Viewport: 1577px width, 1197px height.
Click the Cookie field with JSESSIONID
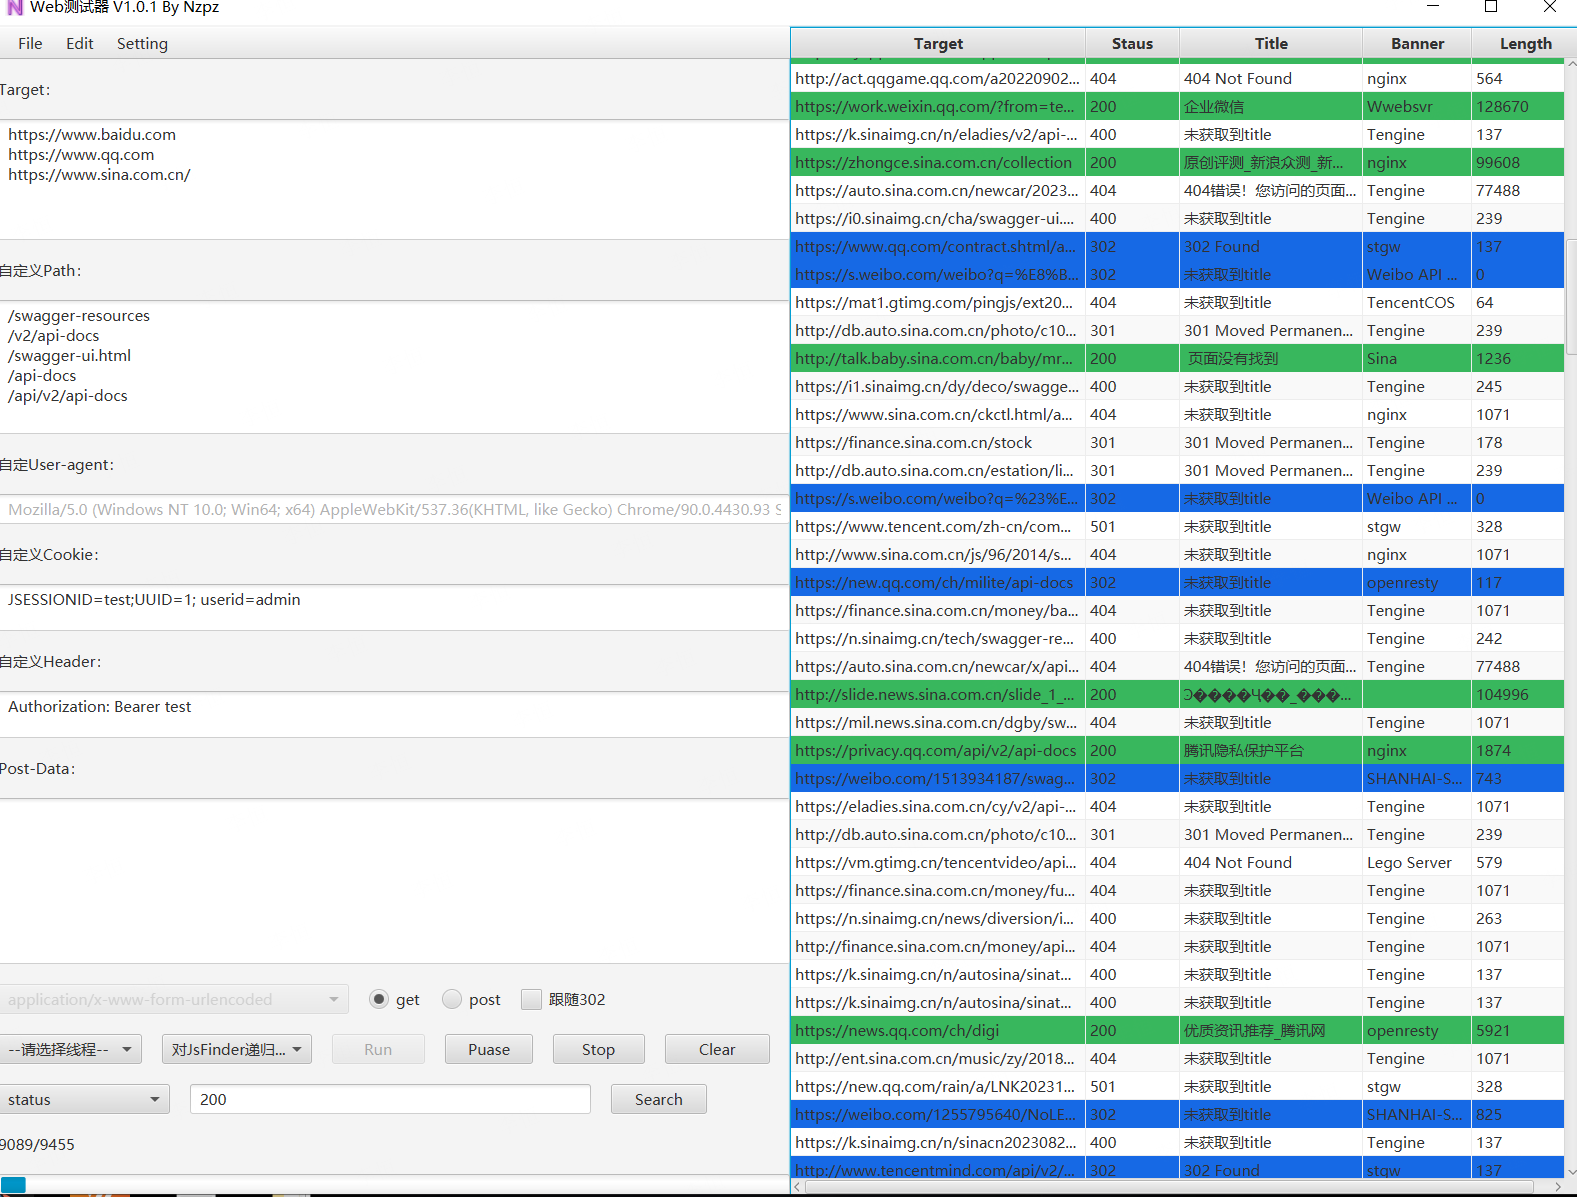[394, 607]
